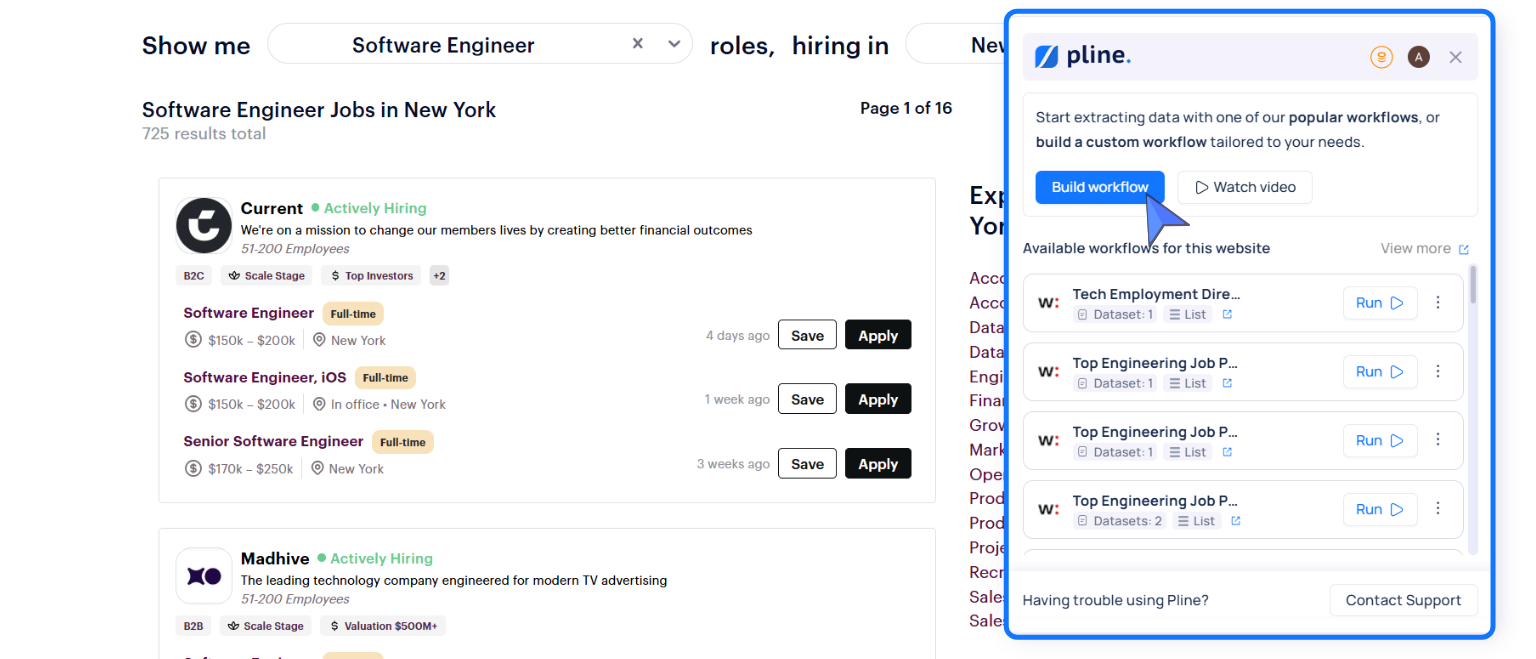Open external link icon on Datasets: 2 workflow
The height and width of the screenshot is (659, 1536).
tap(1236, 521)
